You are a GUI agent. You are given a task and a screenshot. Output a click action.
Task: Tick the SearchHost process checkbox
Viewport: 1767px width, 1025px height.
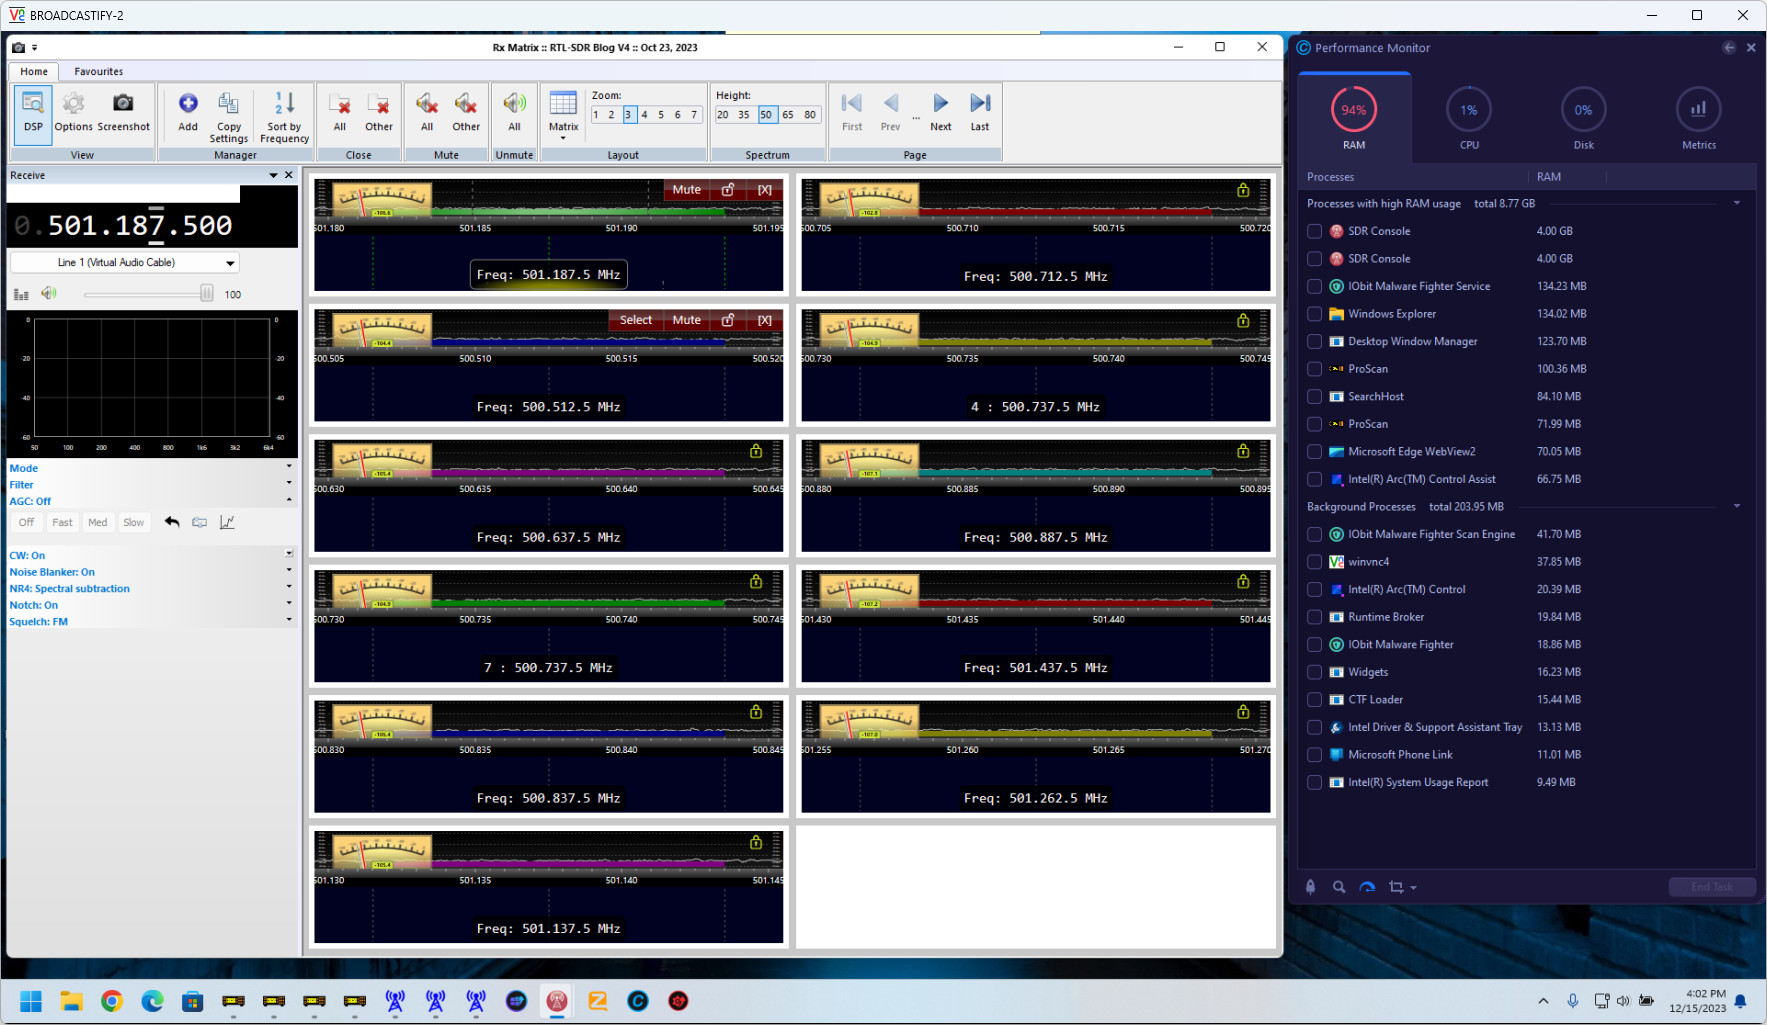pos(1315,397)
